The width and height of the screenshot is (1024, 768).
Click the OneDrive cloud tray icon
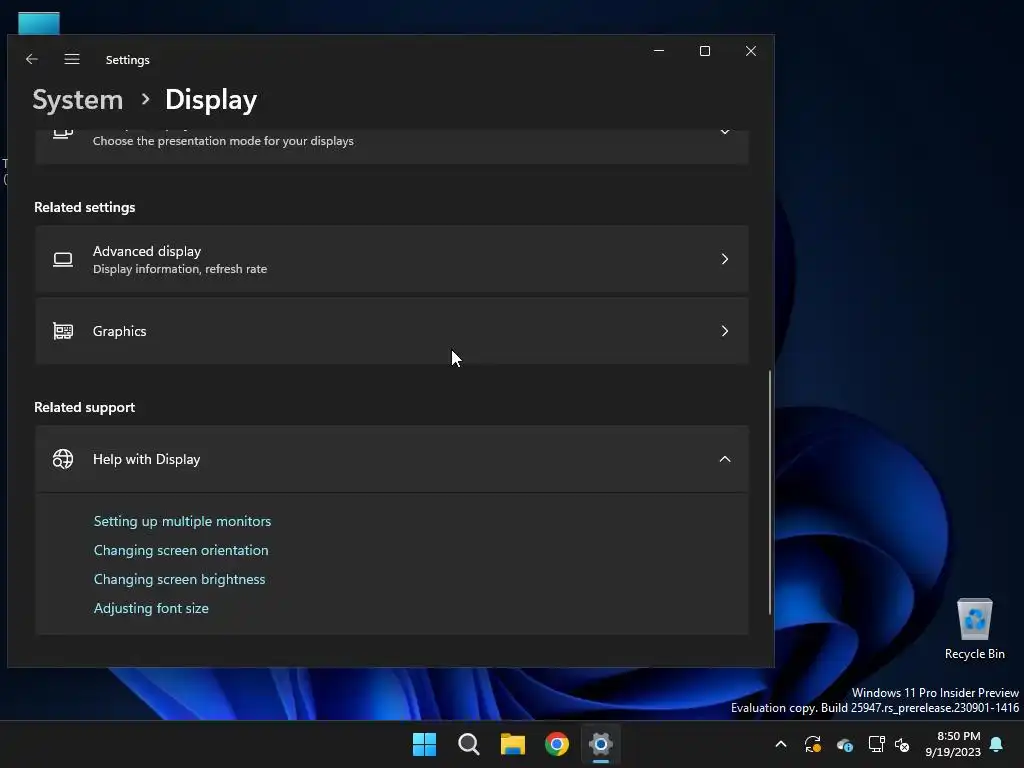[844, 744]
